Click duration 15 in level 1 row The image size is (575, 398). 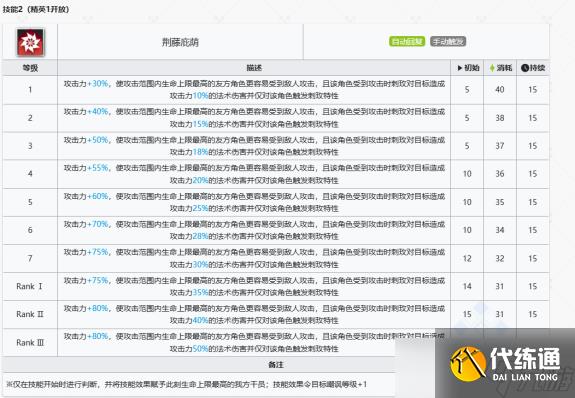[533, 90]
